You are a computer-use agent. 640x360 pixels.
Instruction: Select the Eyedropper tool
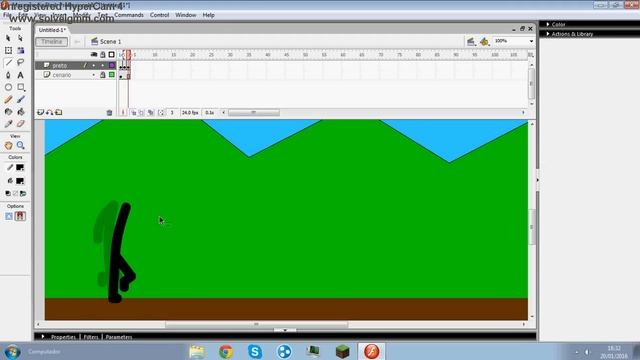tap(8, 124)
